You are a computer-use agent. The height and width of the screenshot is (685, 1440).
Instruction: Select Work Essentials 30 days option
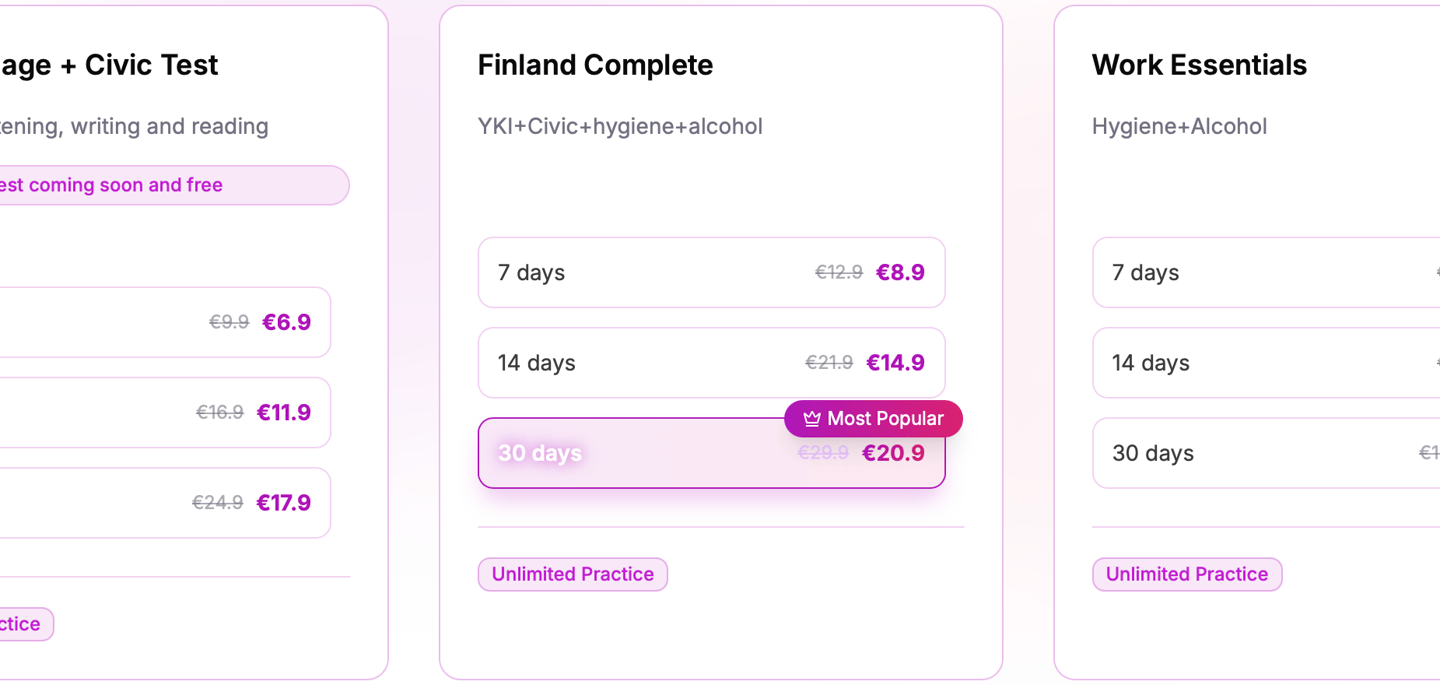click(1266, 453)
